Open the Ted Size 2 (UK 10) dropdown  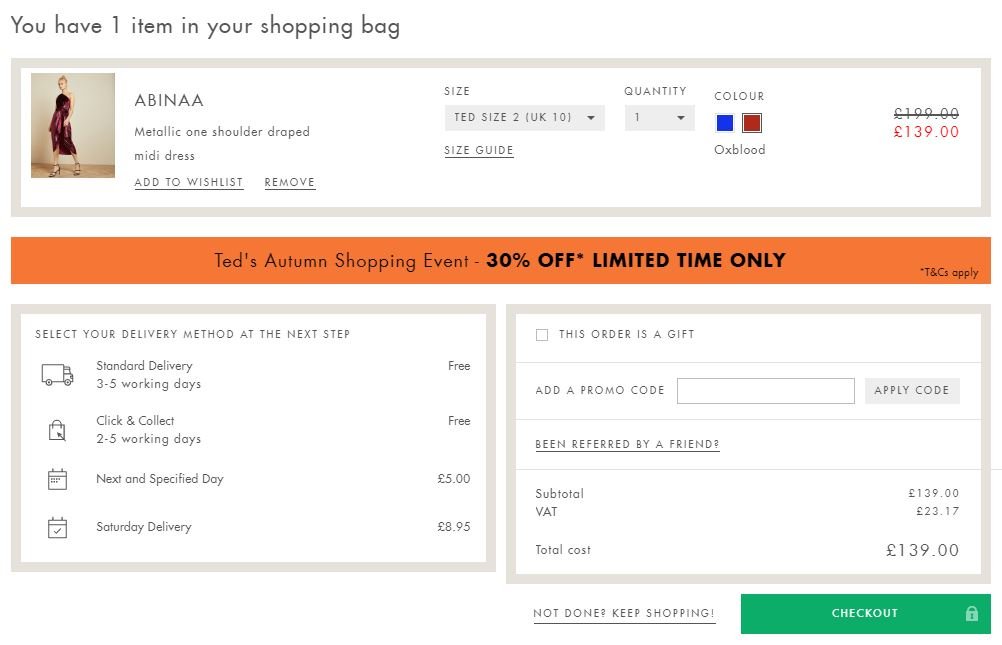click(525, 118)
